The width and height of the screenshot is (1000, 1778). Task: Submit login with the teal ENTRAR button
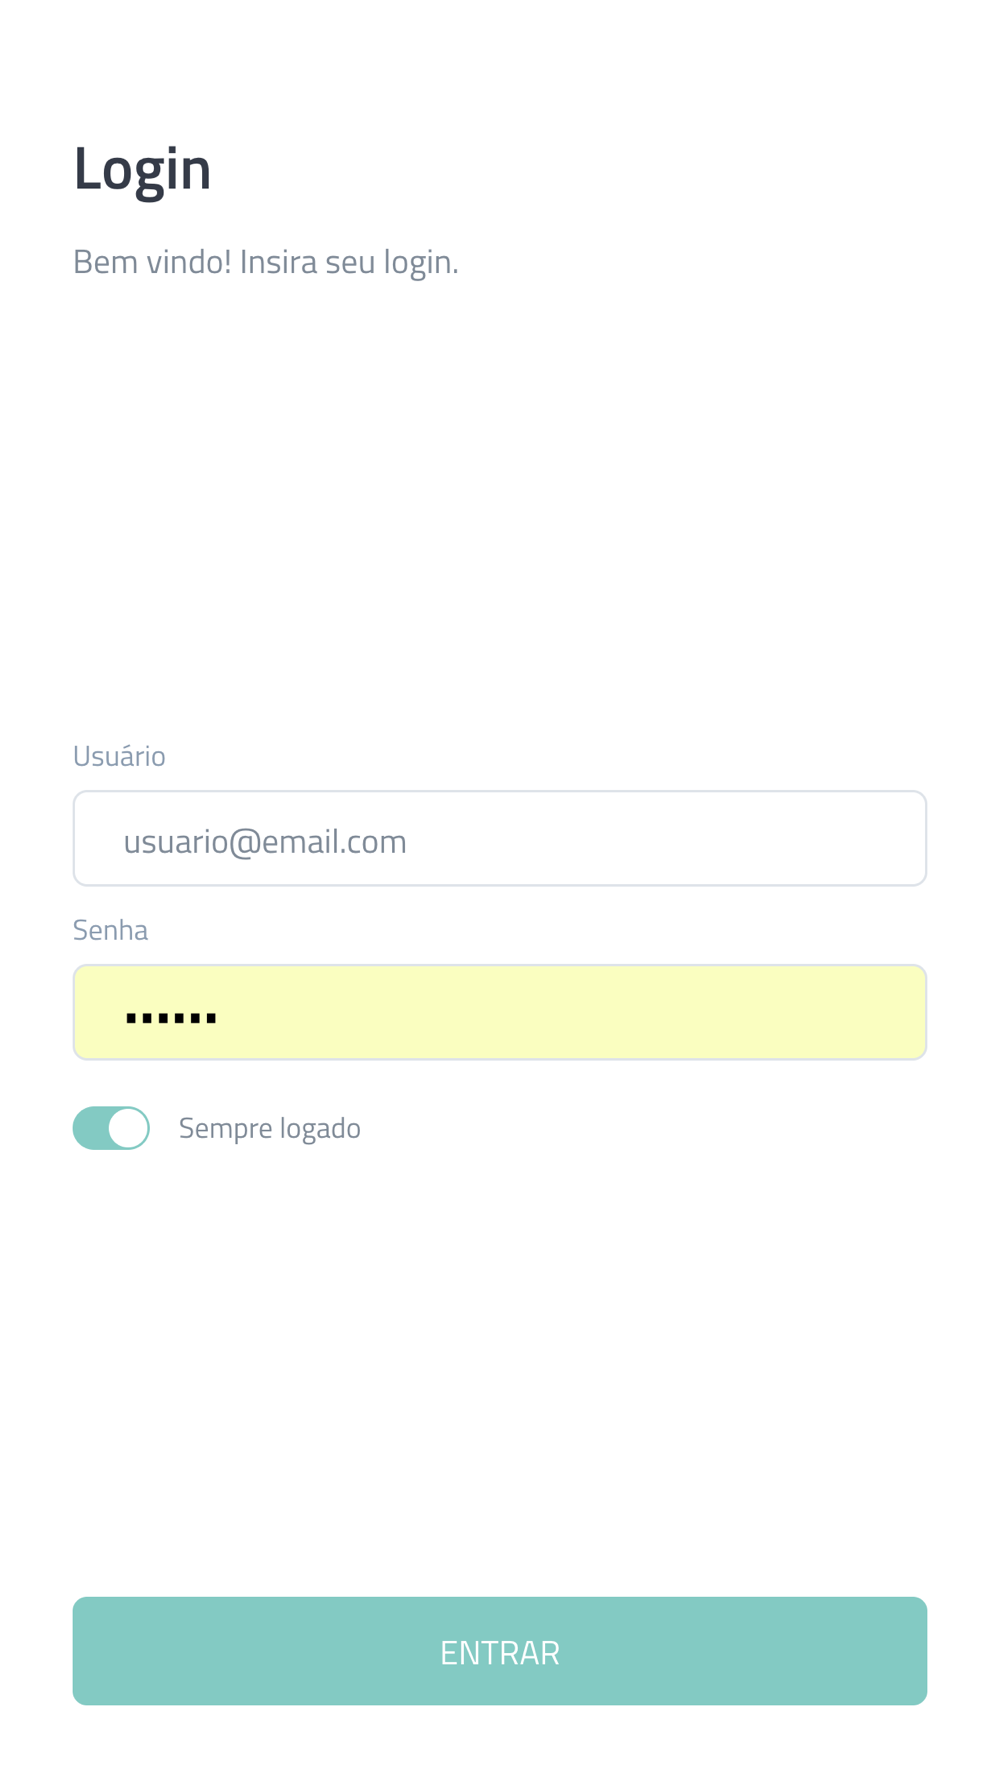[x=500, y=1651]
